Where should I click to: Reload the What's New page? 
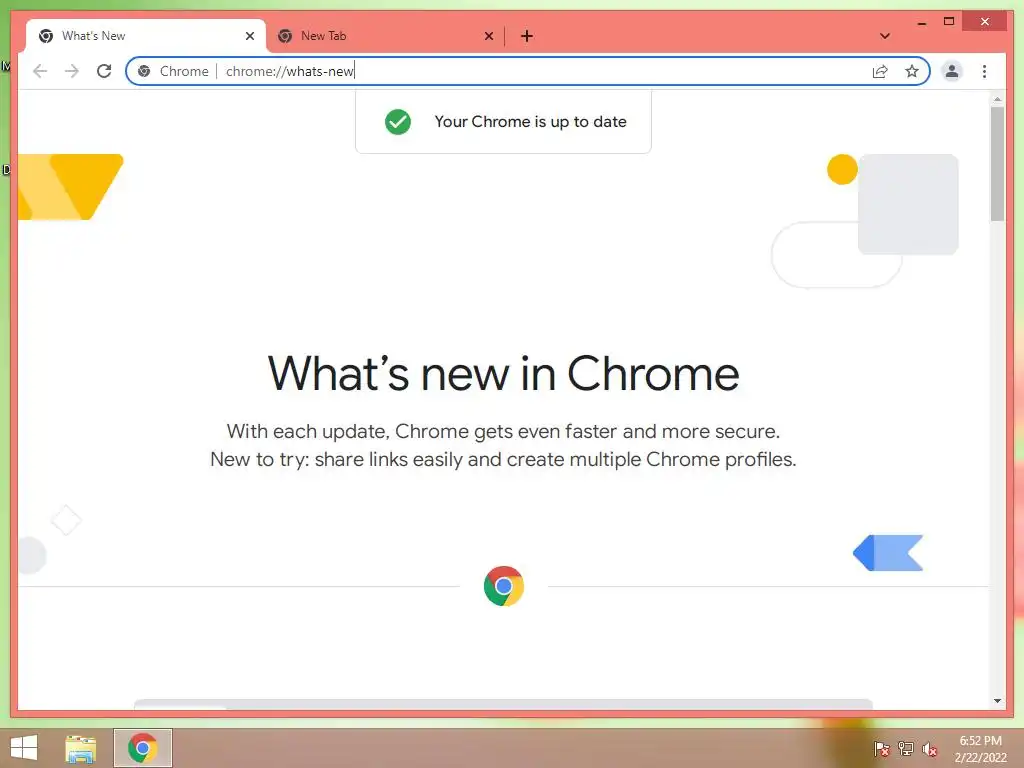point(104,71)
